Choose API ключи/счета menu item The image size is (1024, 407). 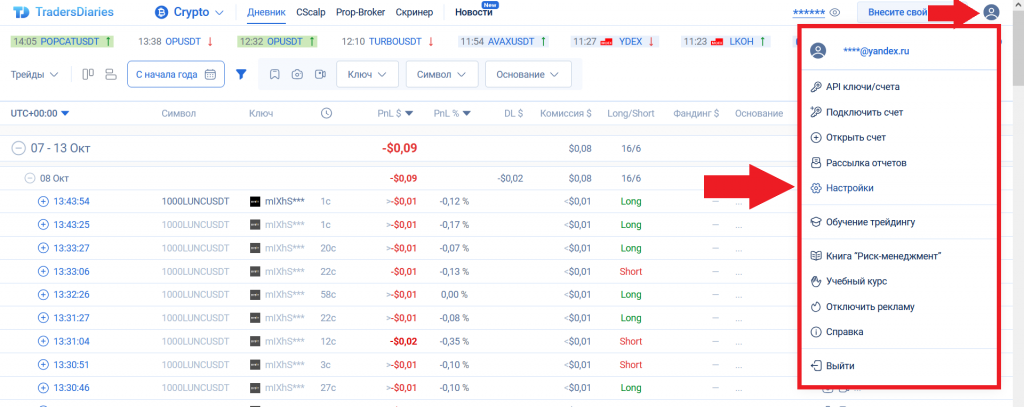tap(861, 86)
